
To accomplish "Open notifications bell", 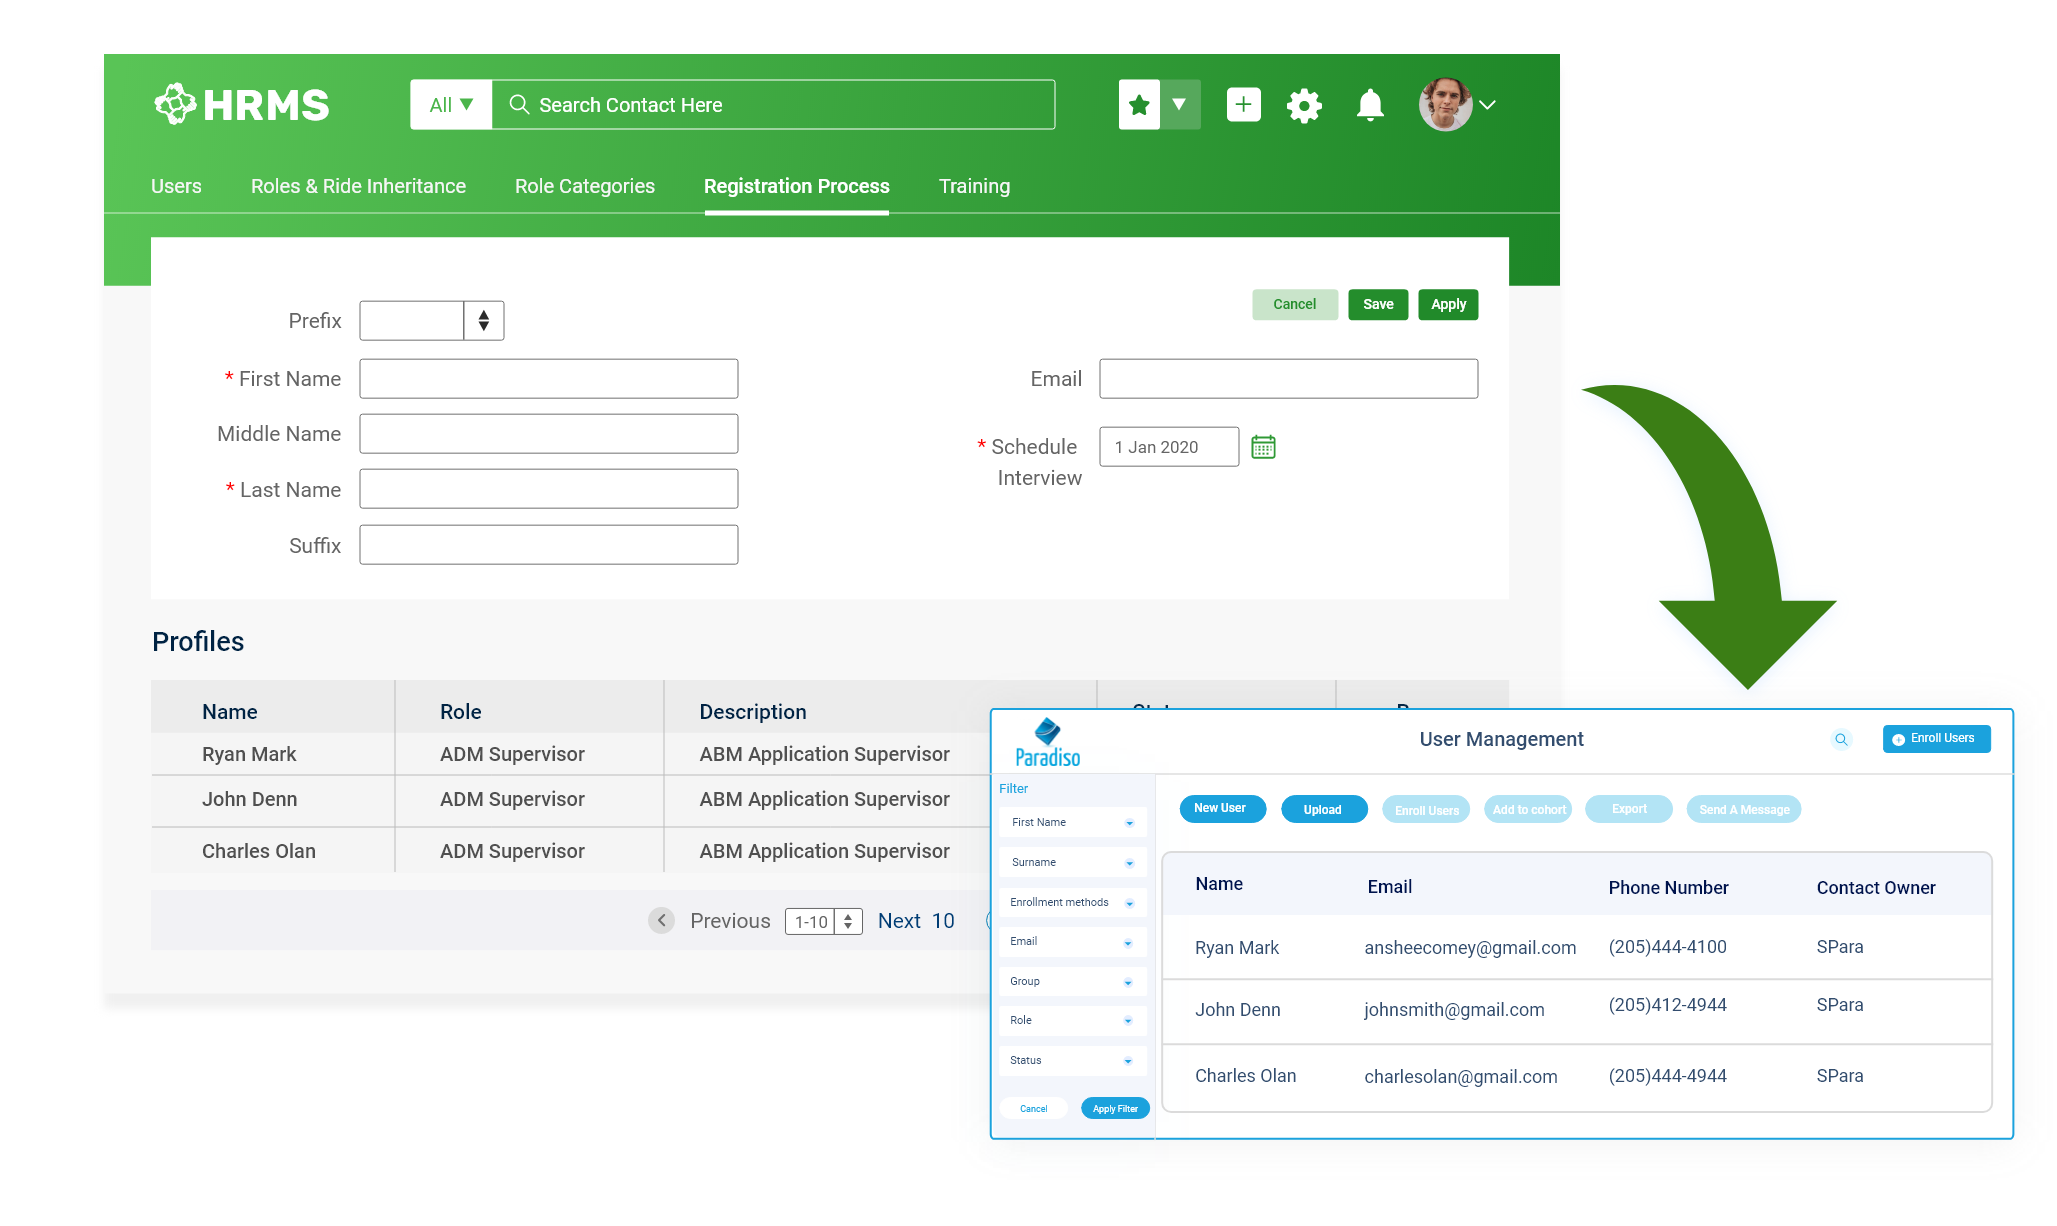I will [1370, 105].
